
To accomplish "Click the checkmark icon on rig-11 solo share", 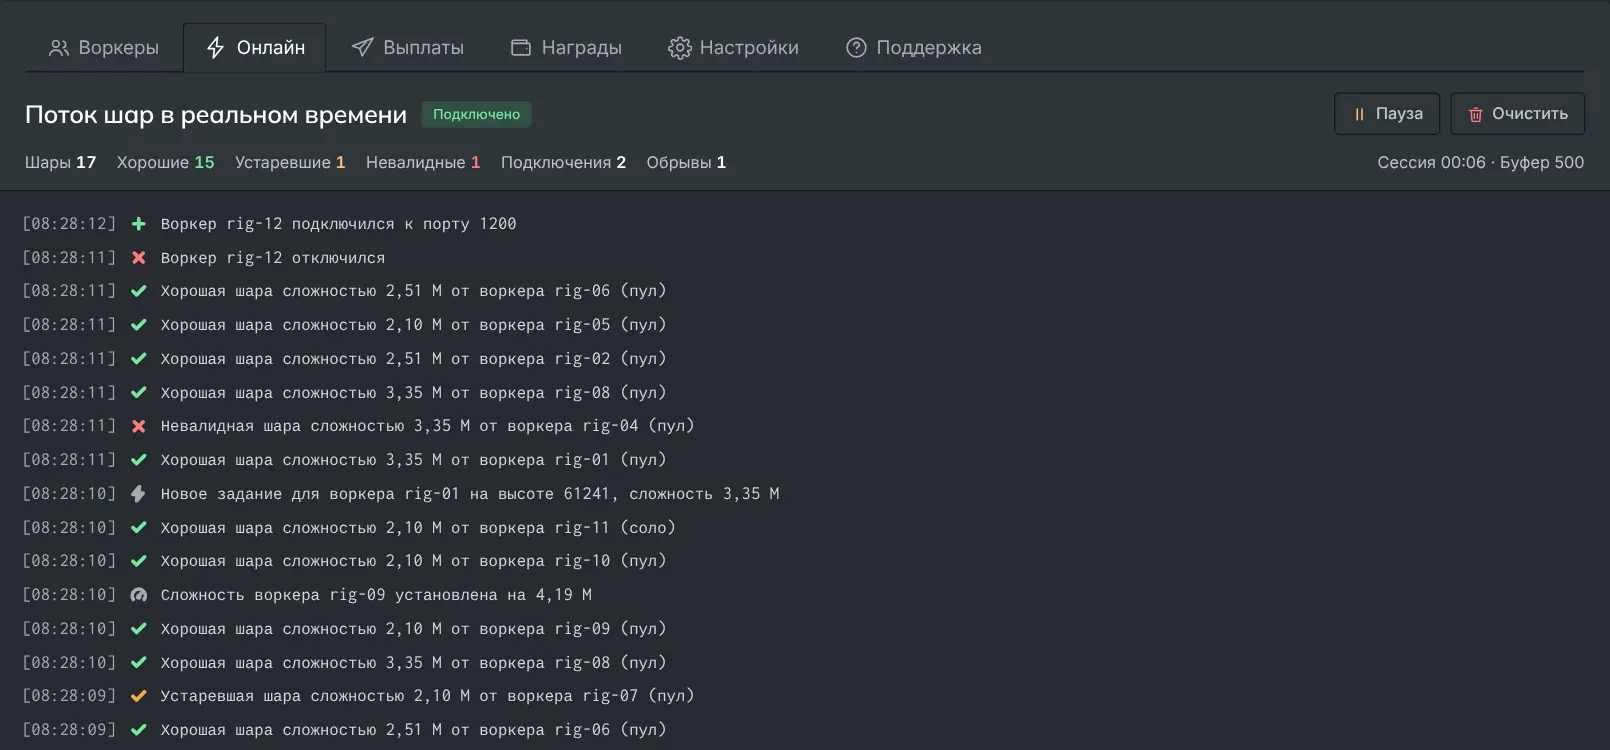I will tap(139, 528).
